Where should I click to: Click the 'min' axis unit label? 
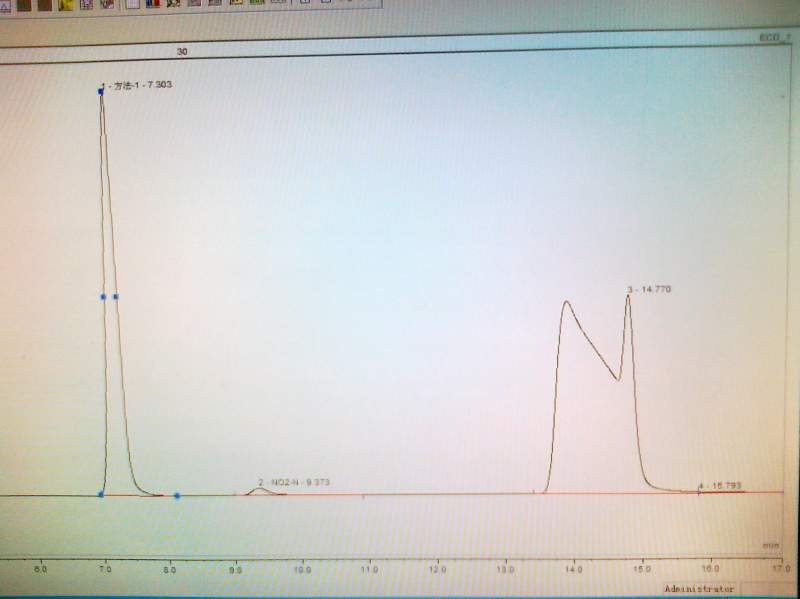pyautogui.click(x=771, y=545)
